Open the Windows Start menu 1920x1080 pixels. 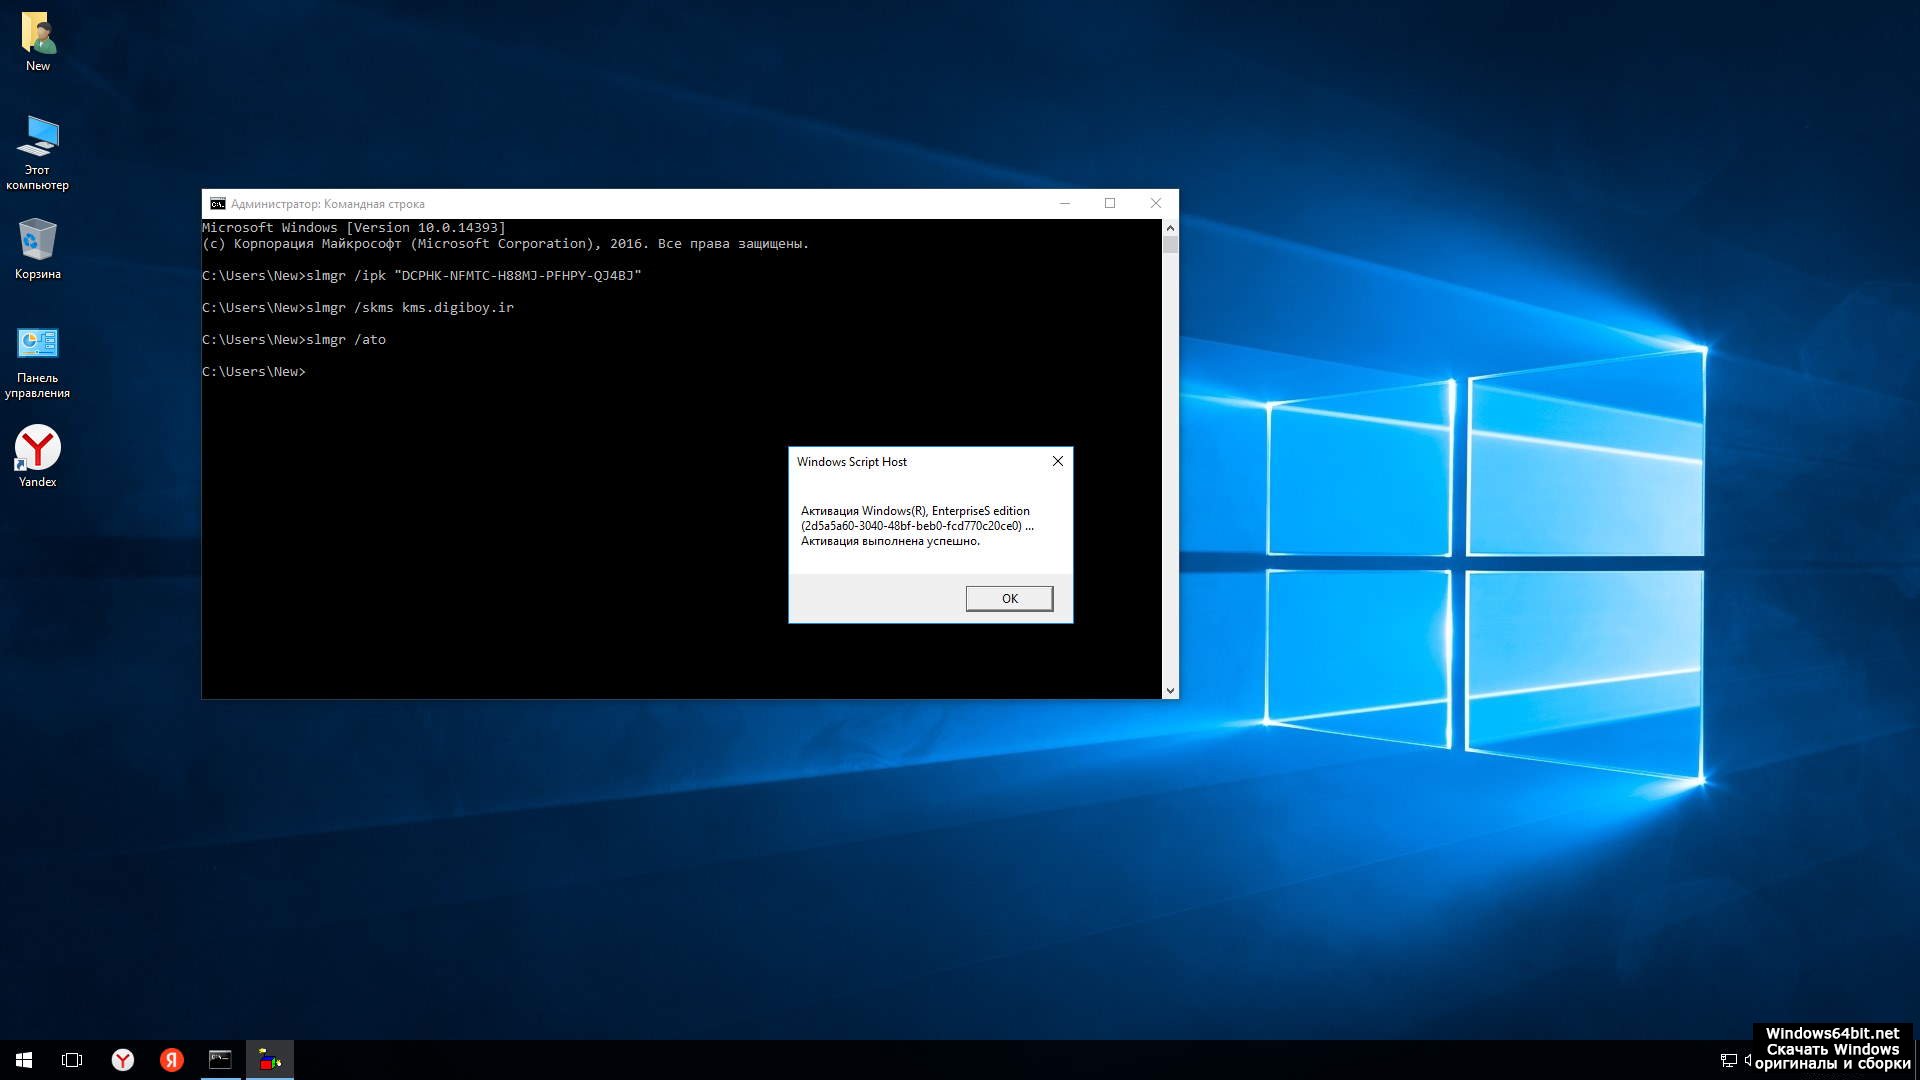24,1060
